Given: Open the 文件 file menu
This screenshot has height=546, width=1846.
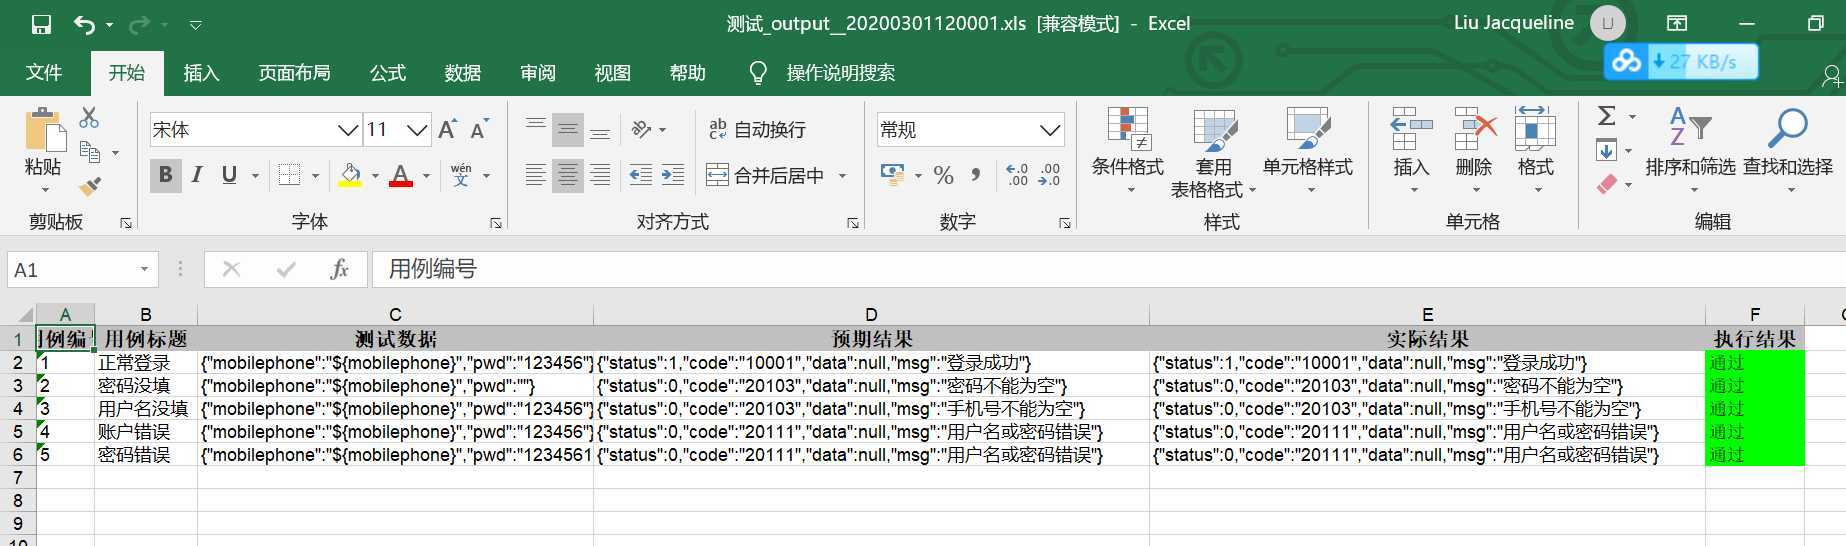Looking at the screenshot, I should (x=44, y=73).
